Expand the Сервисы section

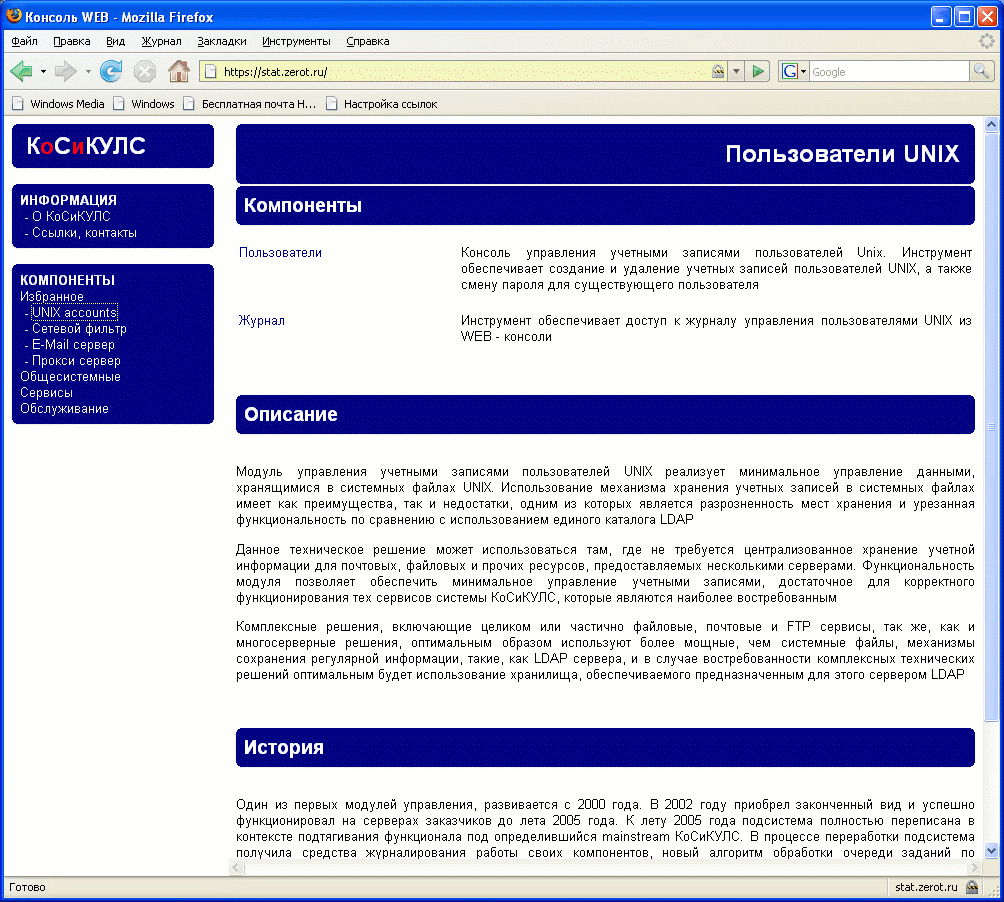[x=46, y=392]
